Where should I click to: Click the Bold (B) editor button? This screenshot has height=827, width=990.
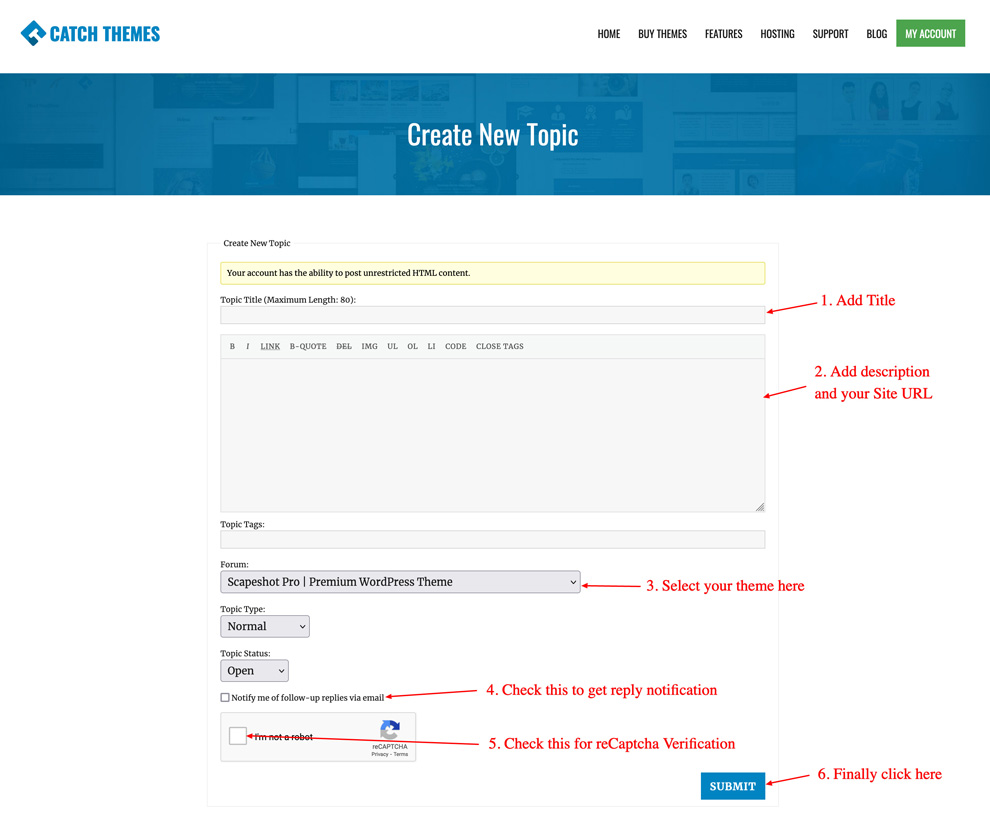tap(232, 346)
